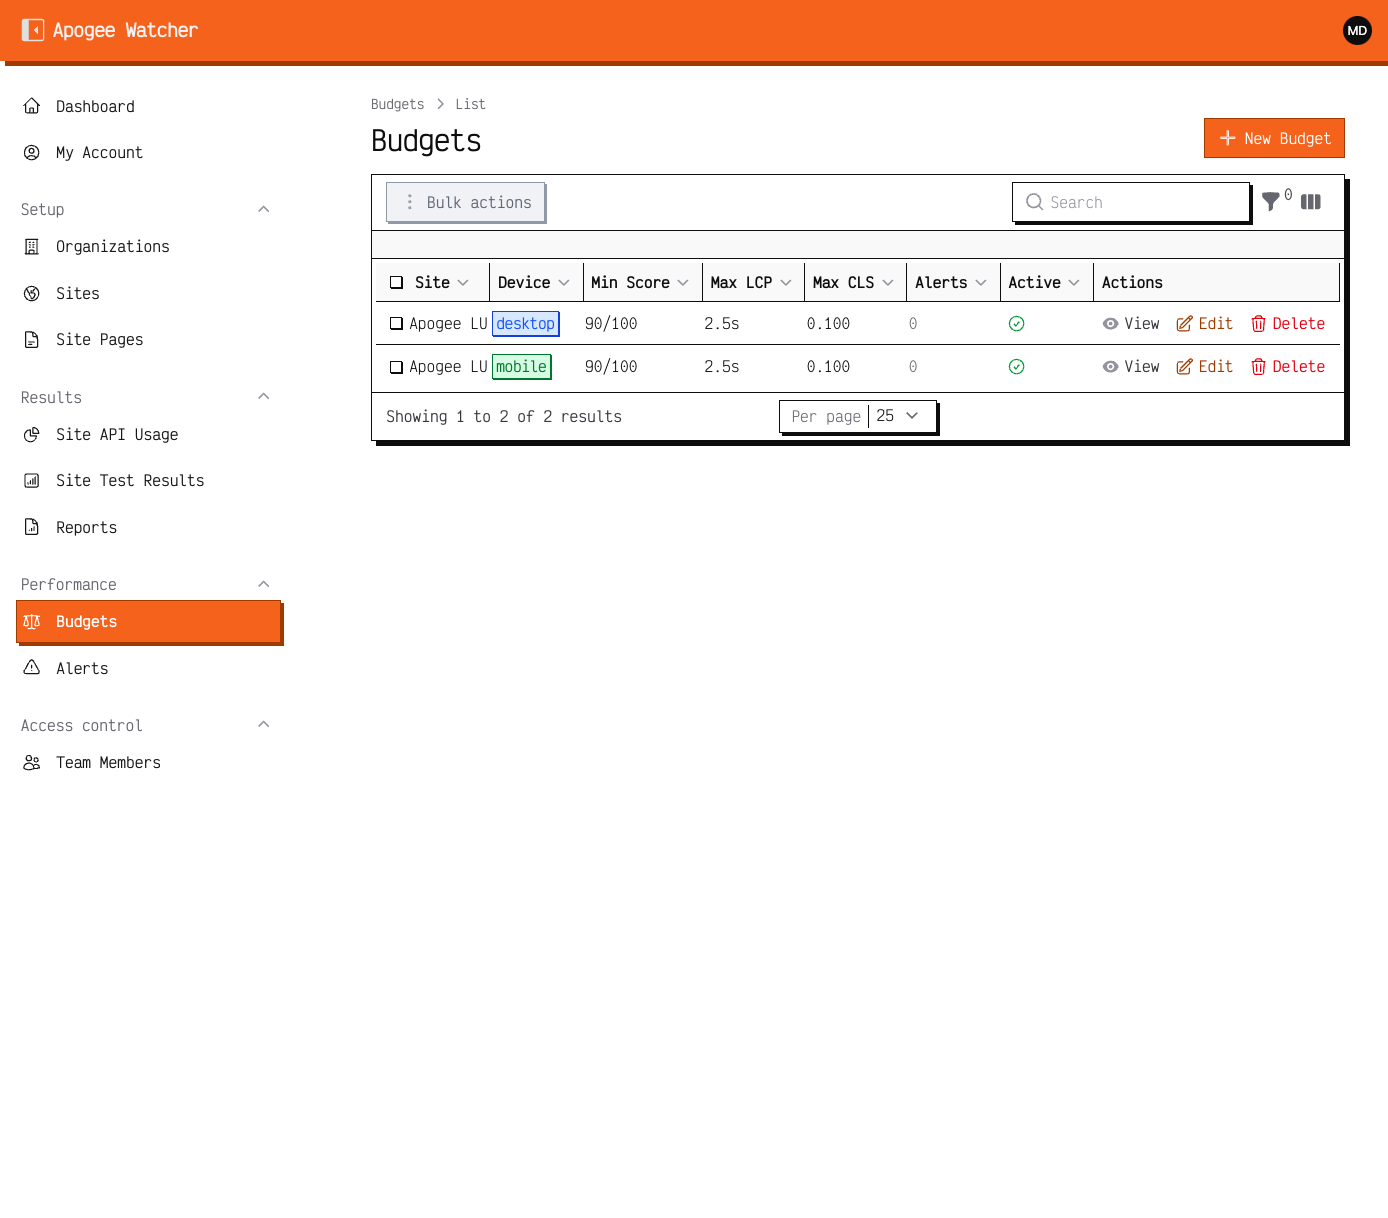The image size is (1388, 1218).
Task: Sort table by Max LCP column
Action: tap(751, 282)
